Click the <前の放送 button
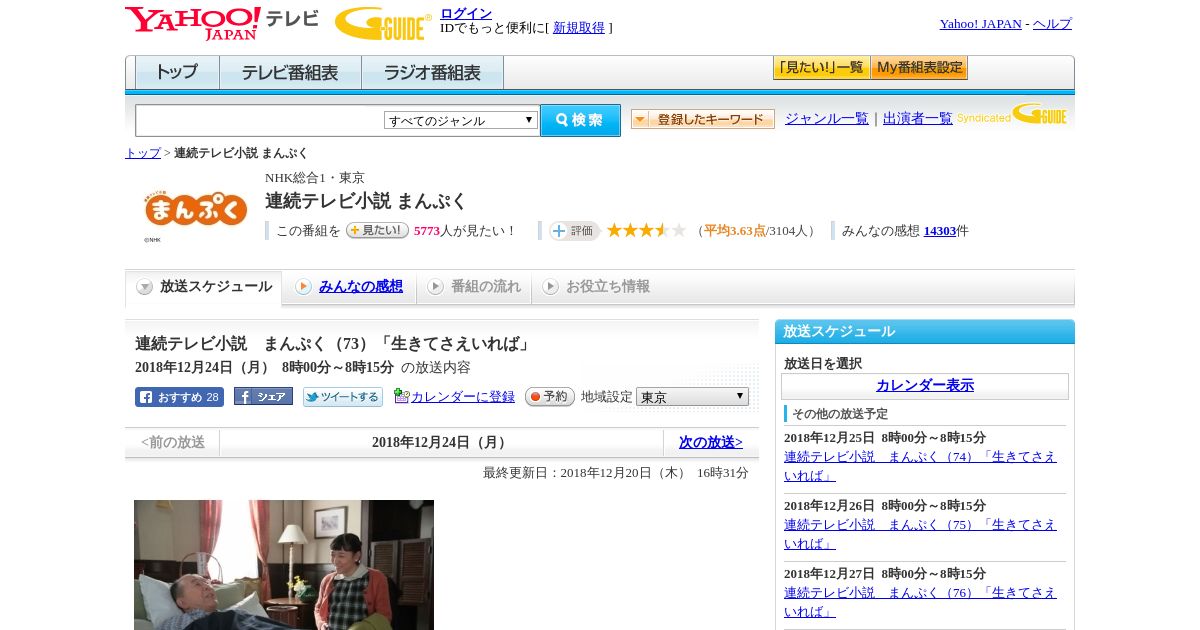 click(x=173, y=442)
